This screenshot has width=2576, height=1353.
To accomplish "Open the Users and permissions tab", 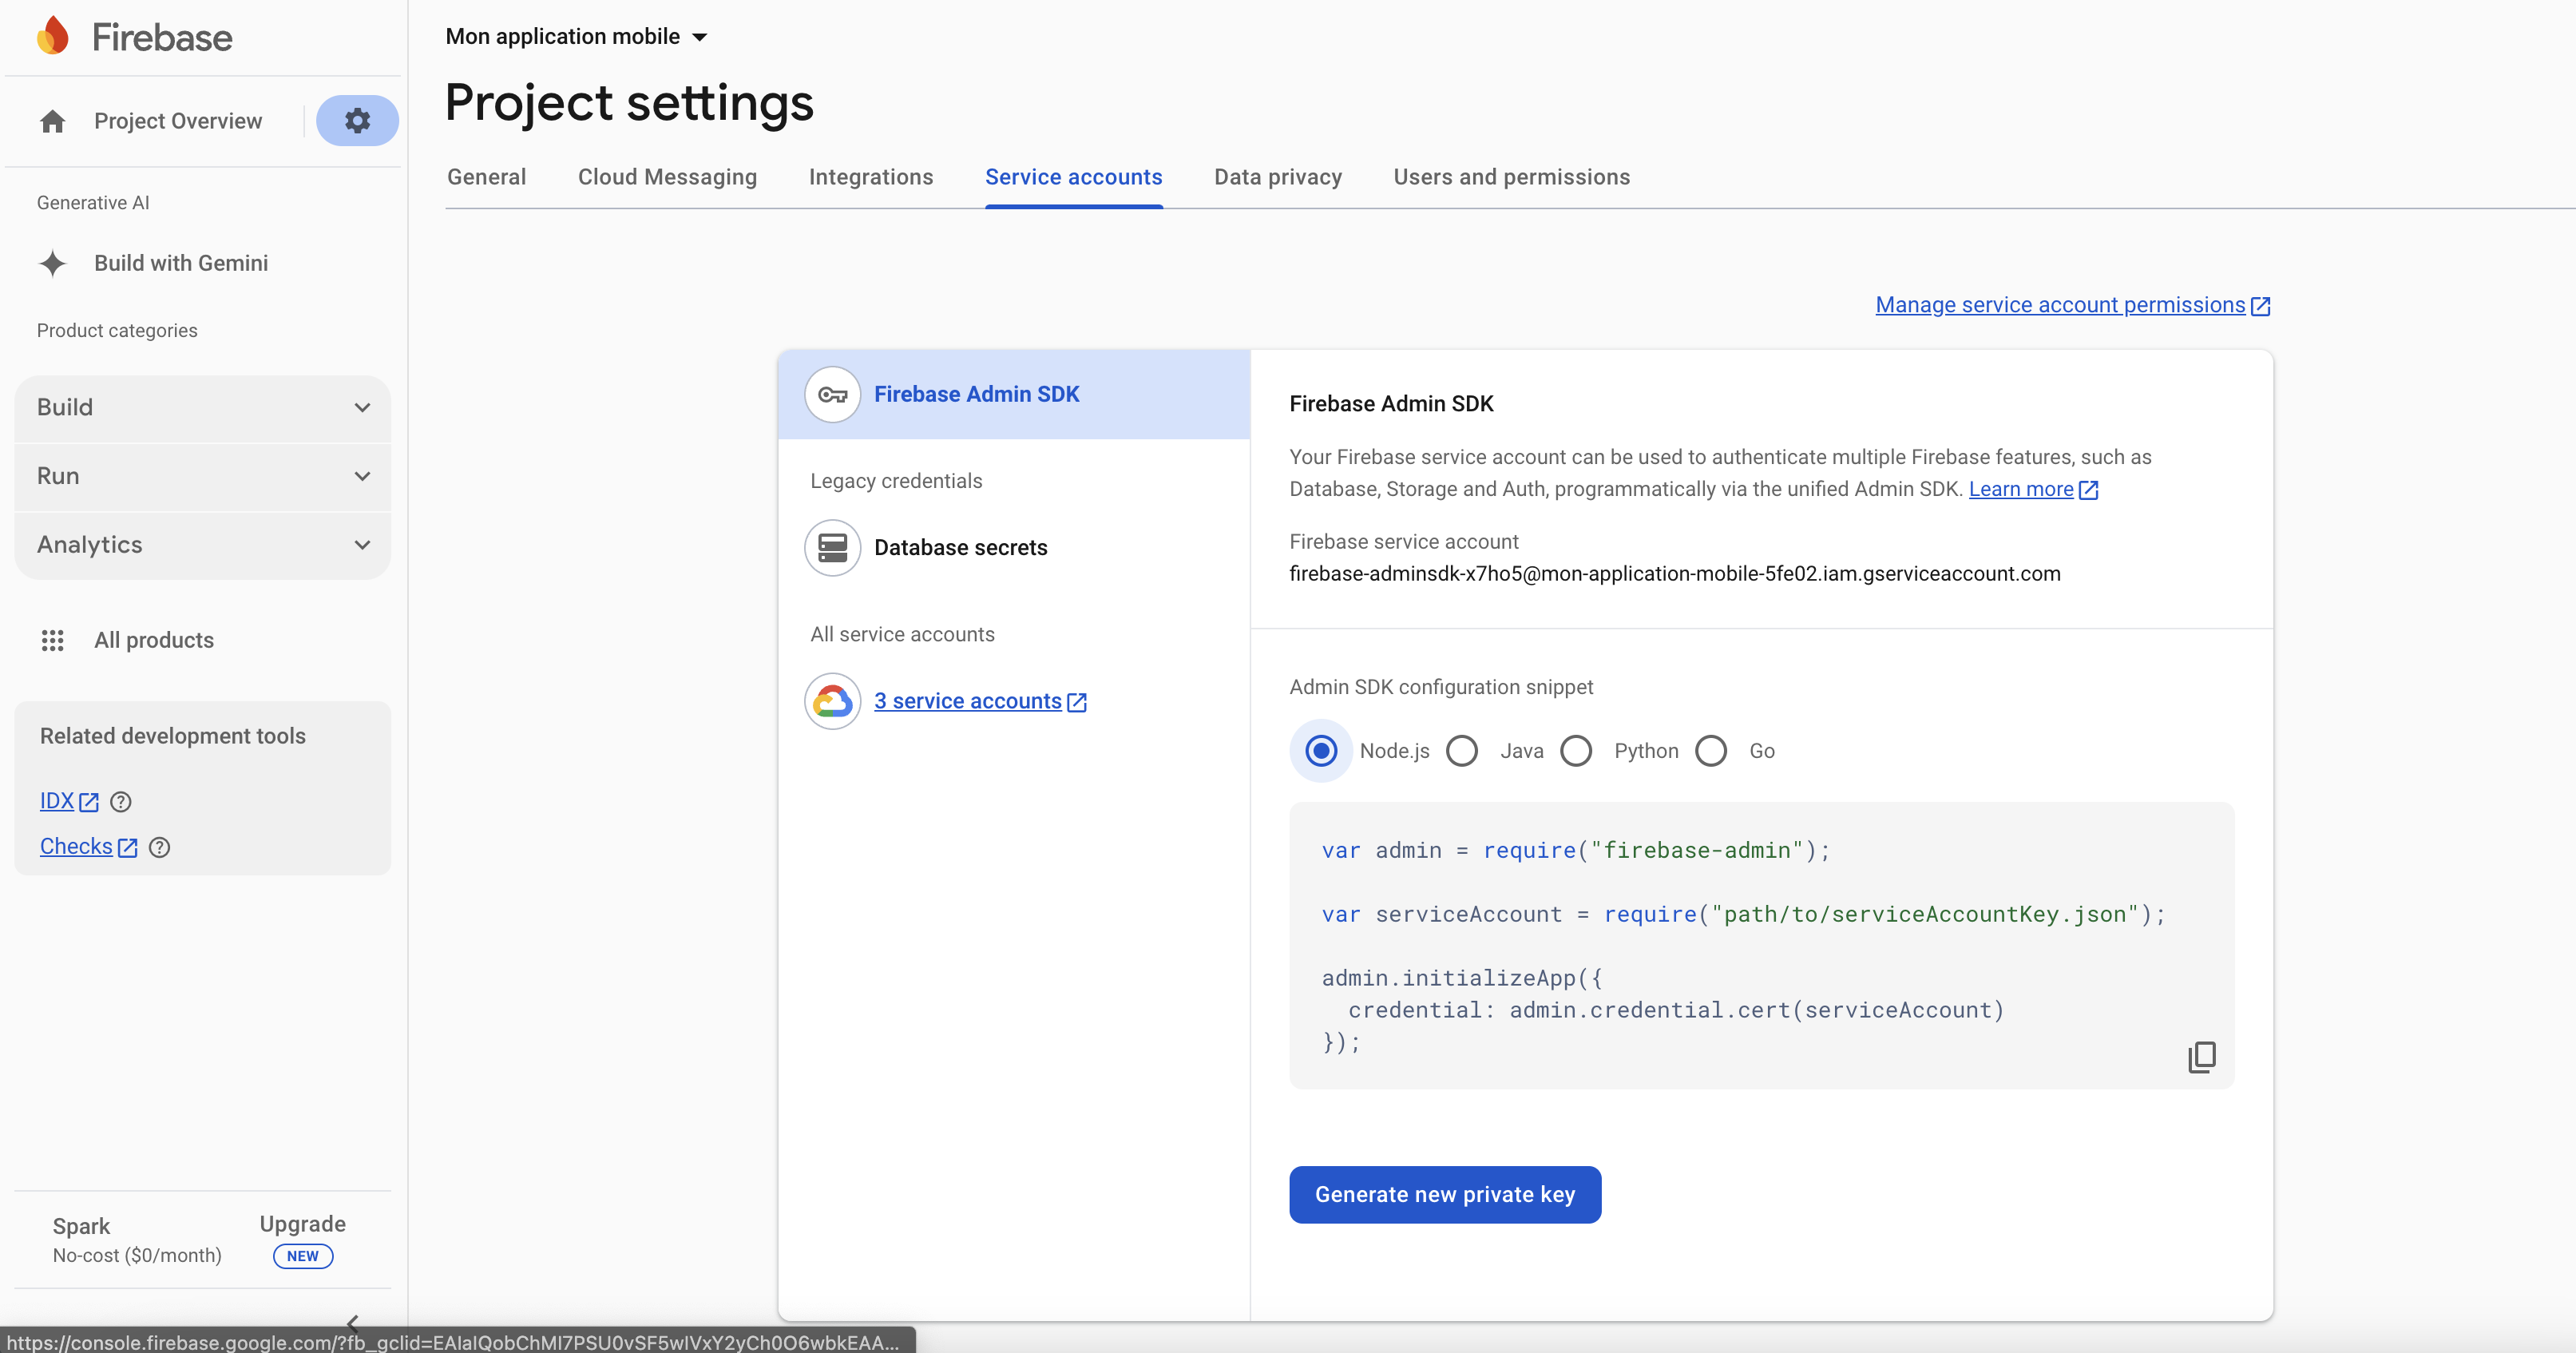I will click(x=1511, y=177).
